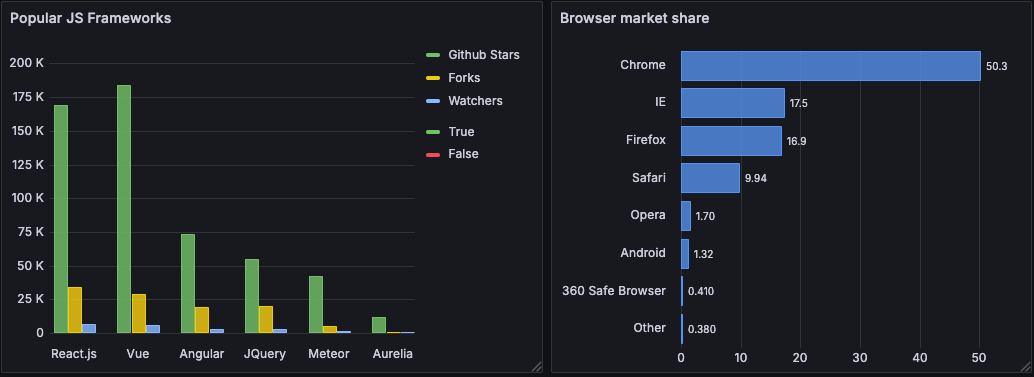The width and height of the screenshot is (1034, 377).
Task: Open the Browser market share panel title
Action: [634, 18]
